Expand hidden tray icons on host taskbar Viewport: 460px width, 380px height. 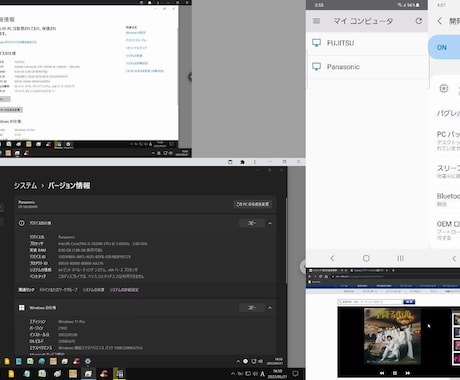[x=233, y=374]
